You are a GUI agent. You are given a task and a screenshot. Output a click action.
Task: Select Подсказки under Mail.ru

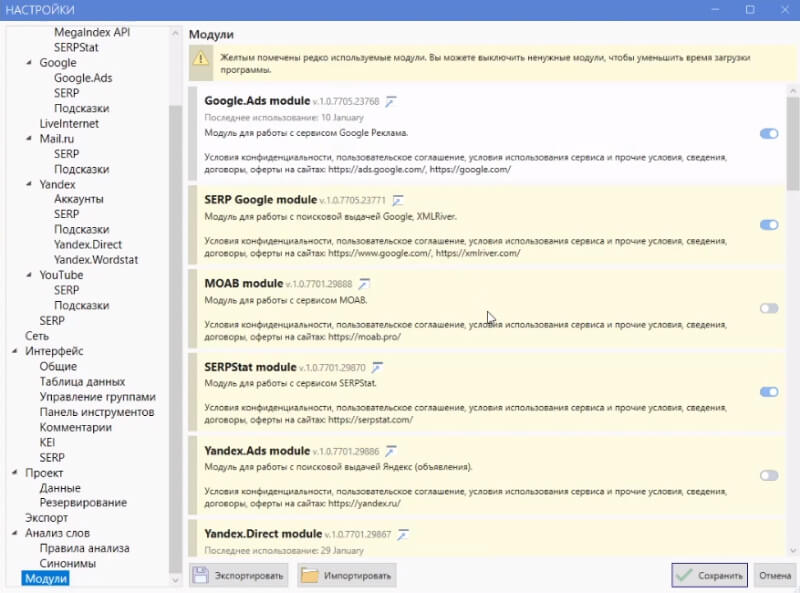tap(81, 169)
